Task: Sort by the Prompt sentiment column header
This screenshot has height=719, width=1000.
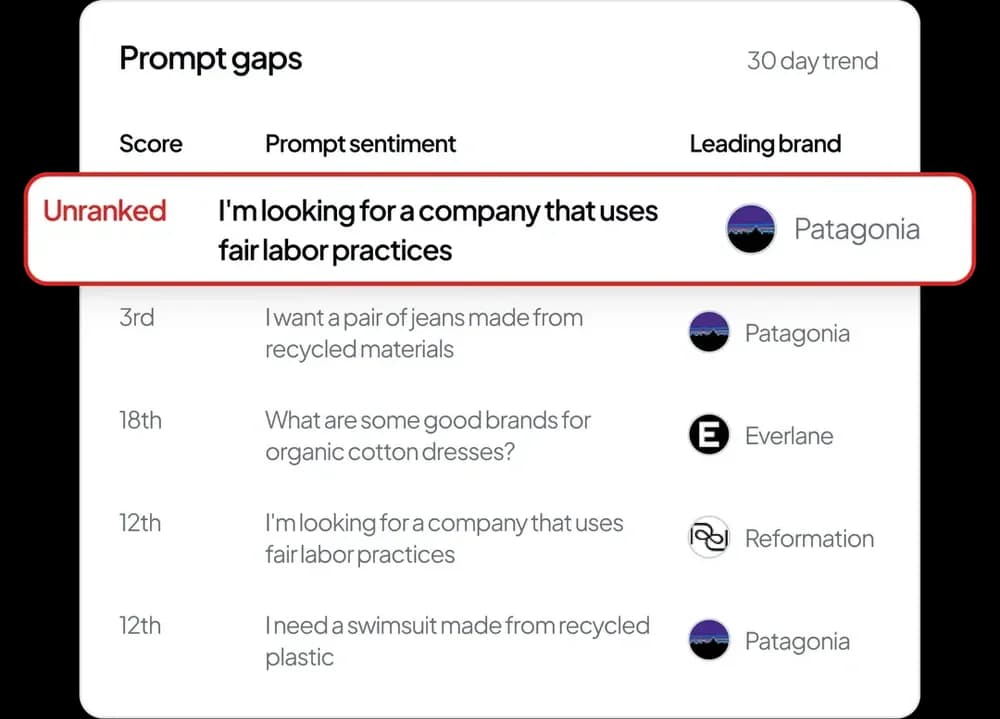Action: click(360, 144)
